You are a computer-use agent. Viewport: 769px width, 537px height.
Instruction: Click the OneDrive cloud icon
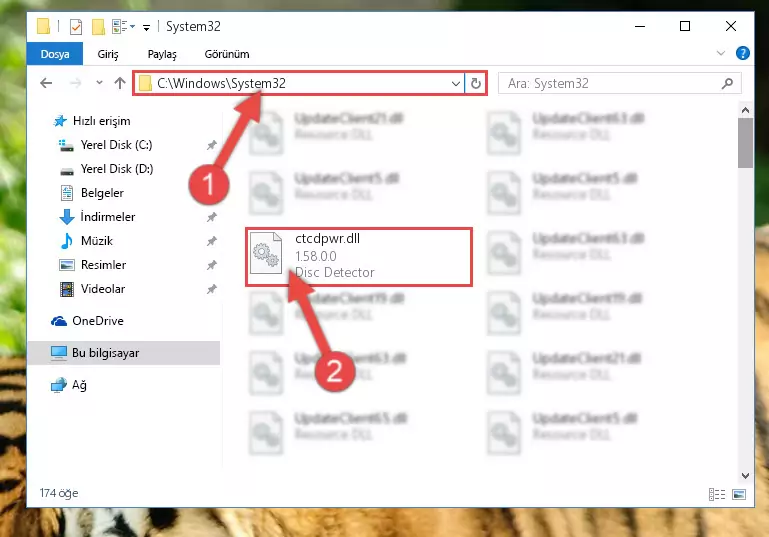59,321
